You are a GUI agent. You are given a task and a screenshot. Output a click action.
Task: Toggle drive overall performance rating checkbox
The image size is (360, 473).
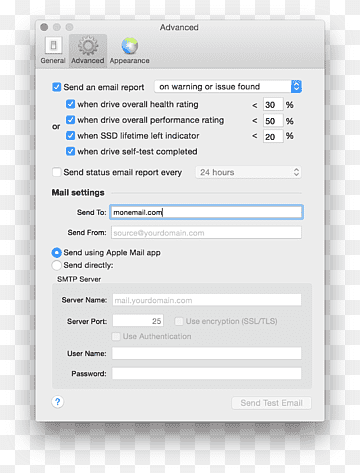(70, 120)
